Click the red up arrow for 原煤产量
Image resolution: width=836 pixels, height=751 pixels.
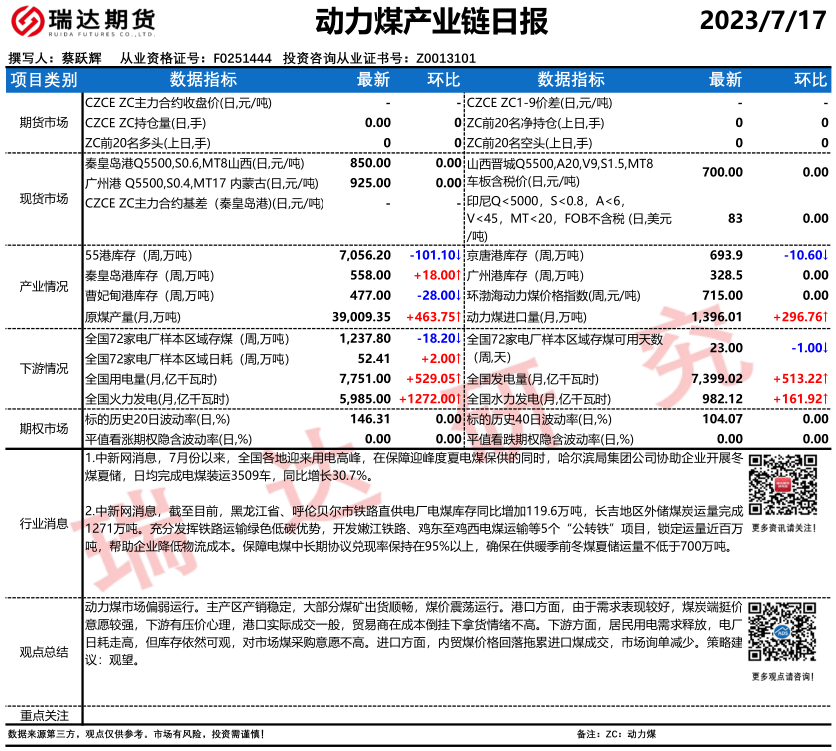click(458, 316)
